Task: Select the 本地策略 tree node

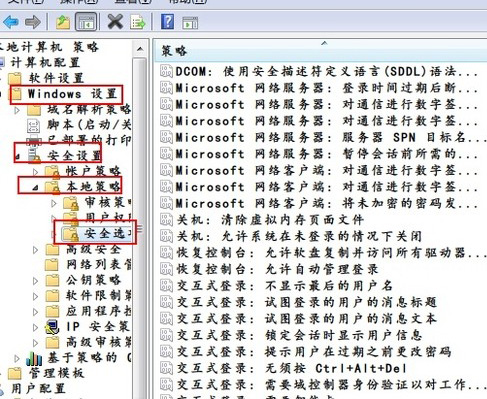Action: point(93,187)
